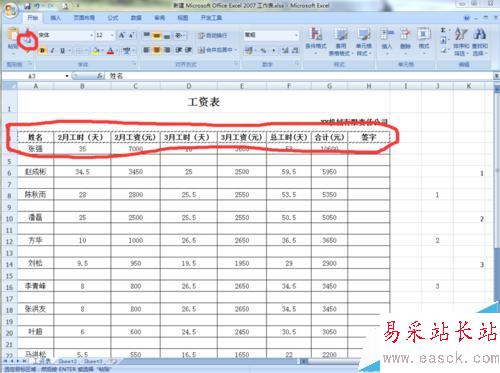
Task: Toggle center horizontal alignment
Action: [157, 50]
